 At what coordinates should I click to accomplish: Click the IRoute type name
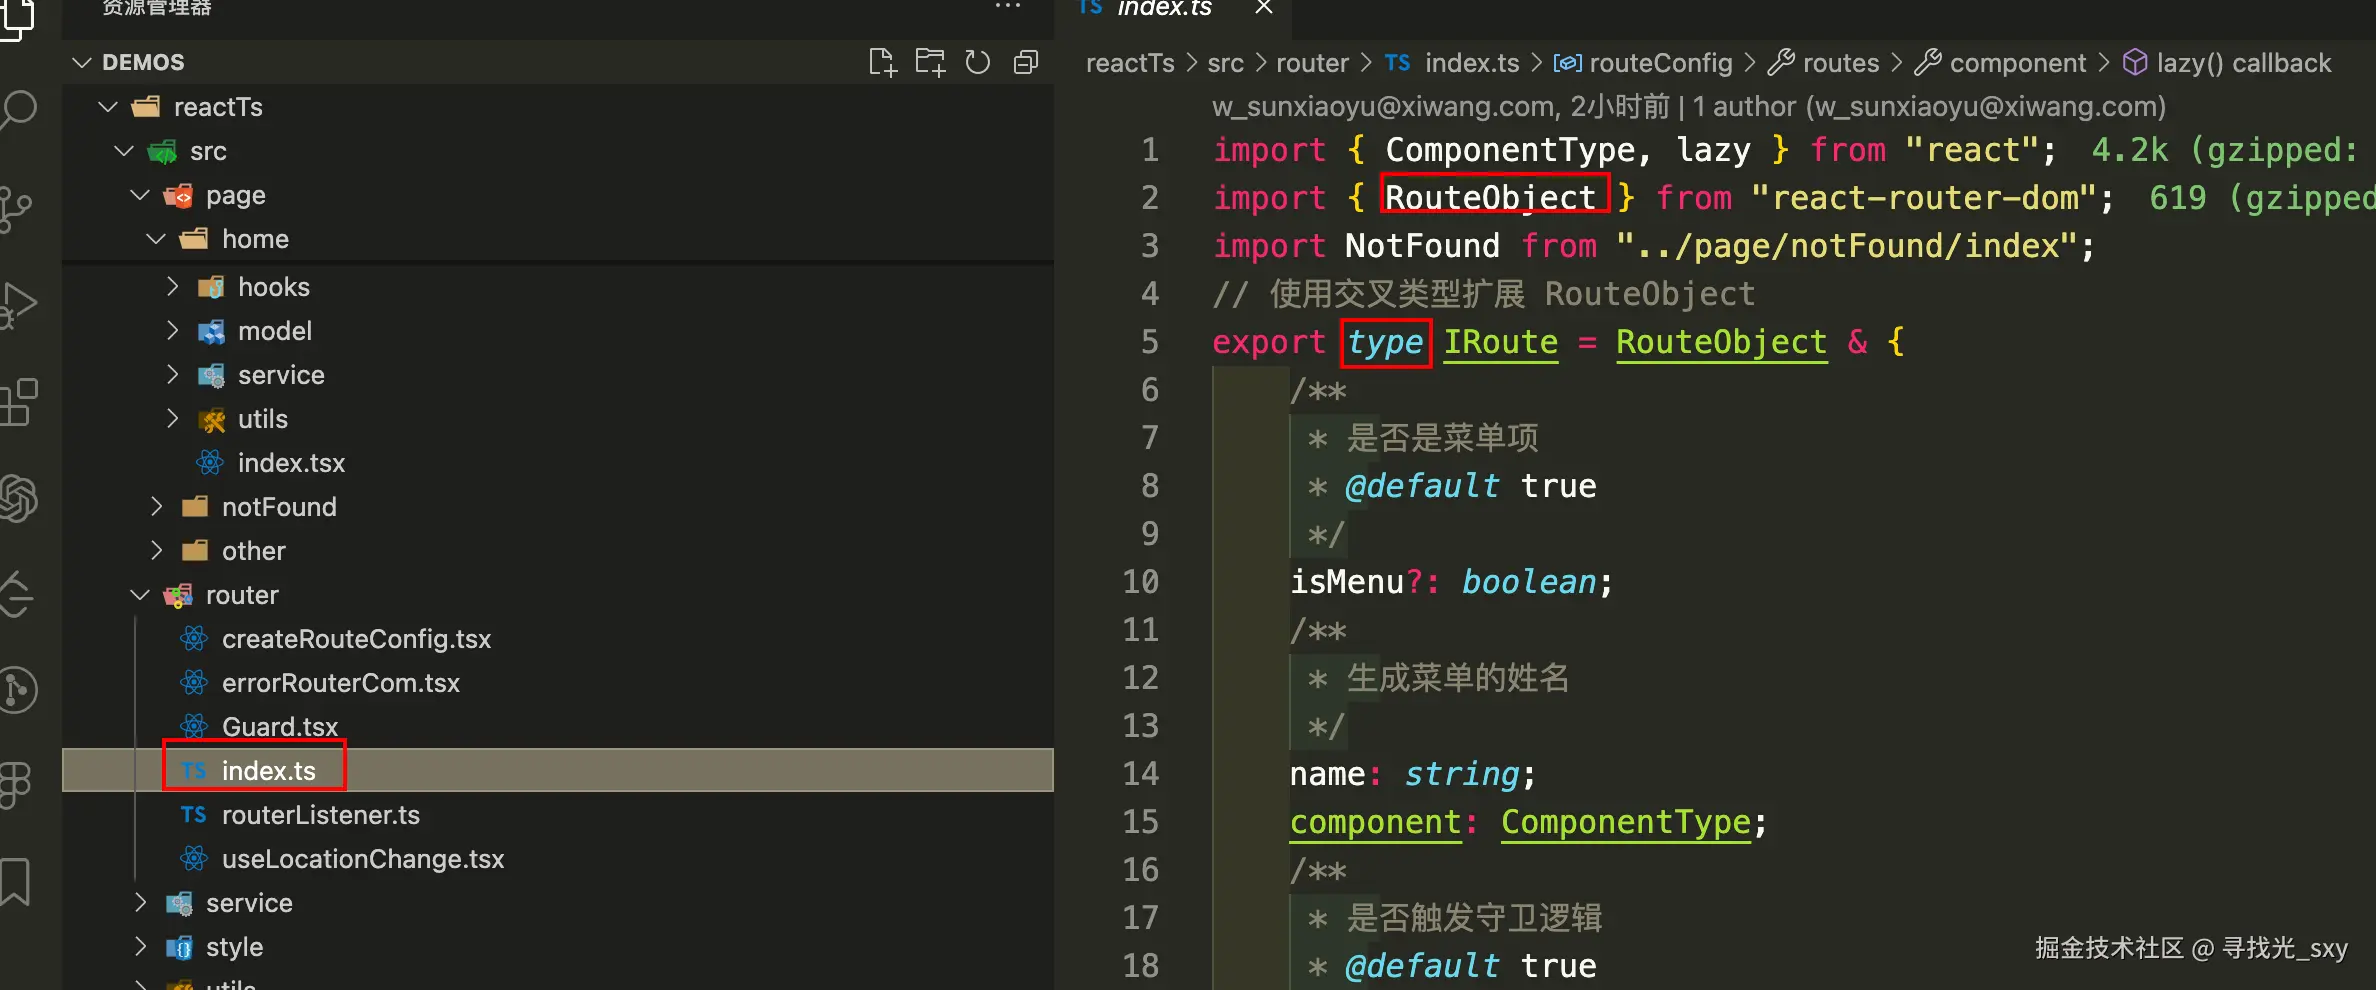(1501, 342)
